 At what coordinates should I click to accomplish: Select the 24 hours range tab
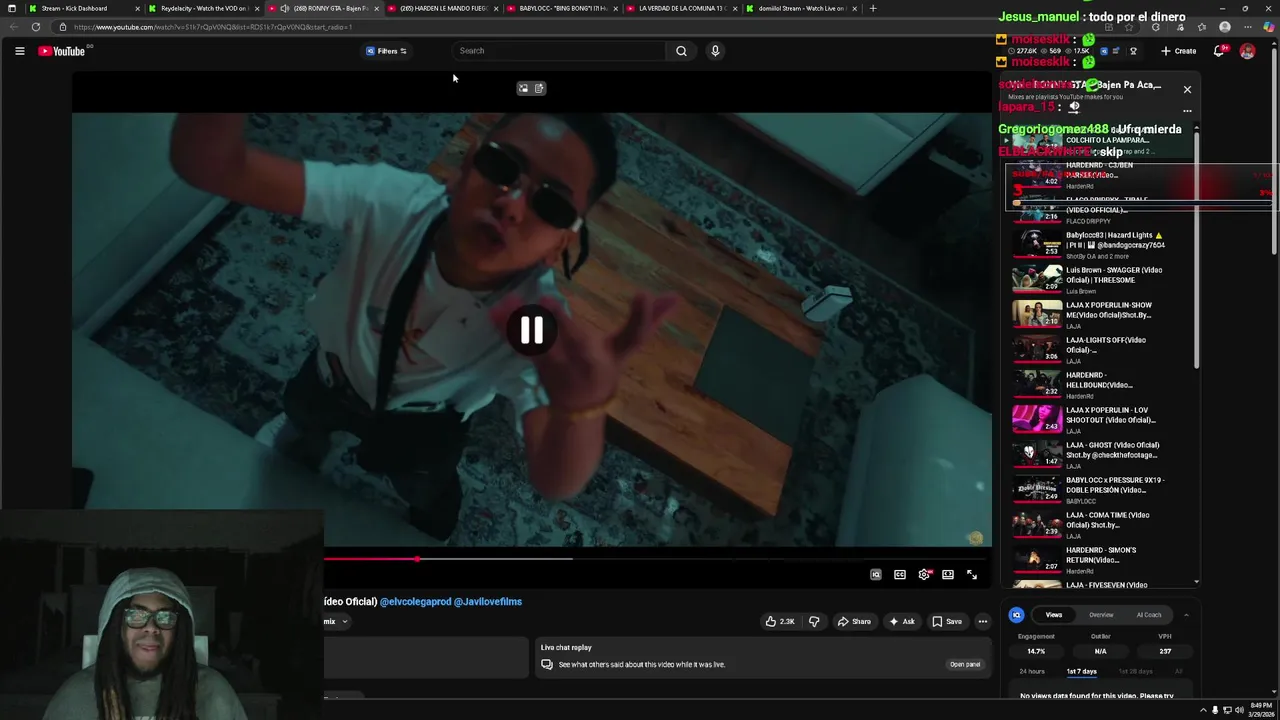1032,671
